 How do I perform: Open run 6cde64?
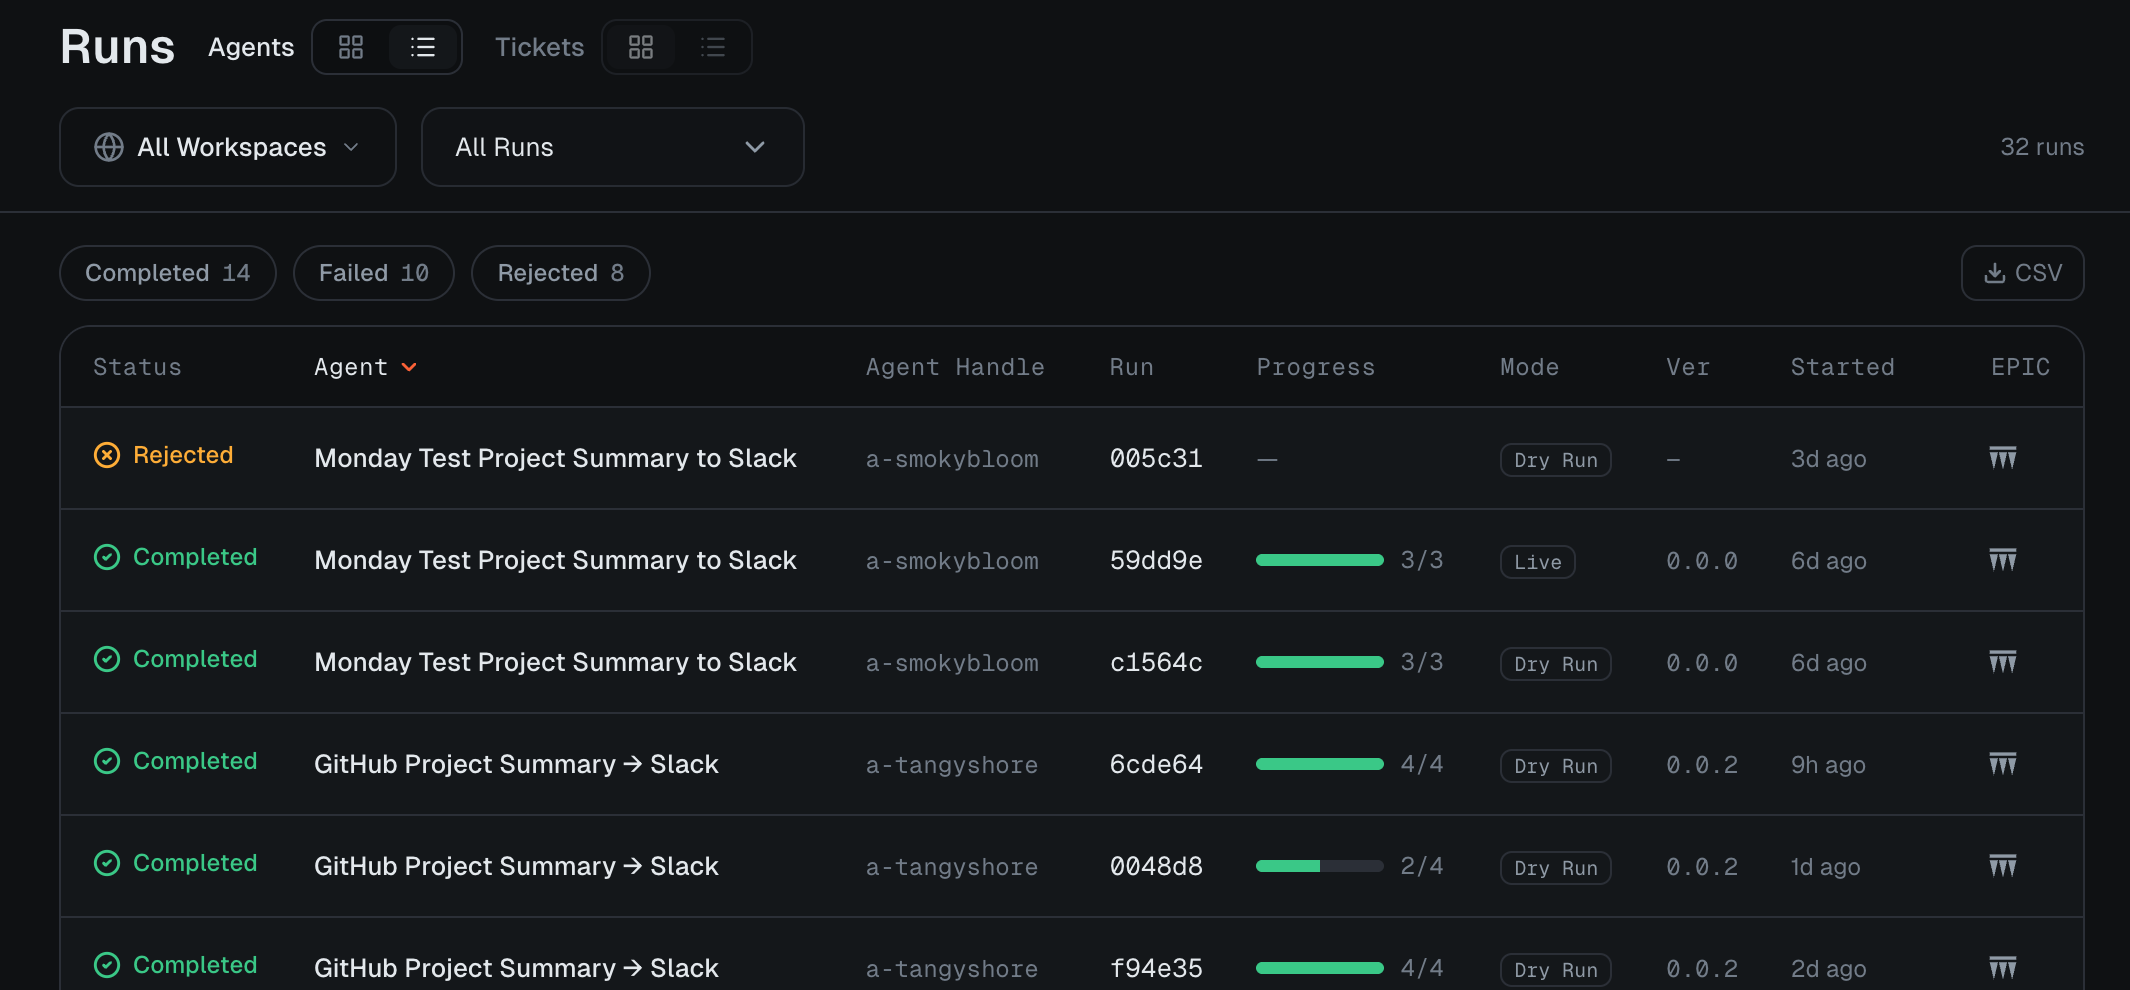point(1156,764)
